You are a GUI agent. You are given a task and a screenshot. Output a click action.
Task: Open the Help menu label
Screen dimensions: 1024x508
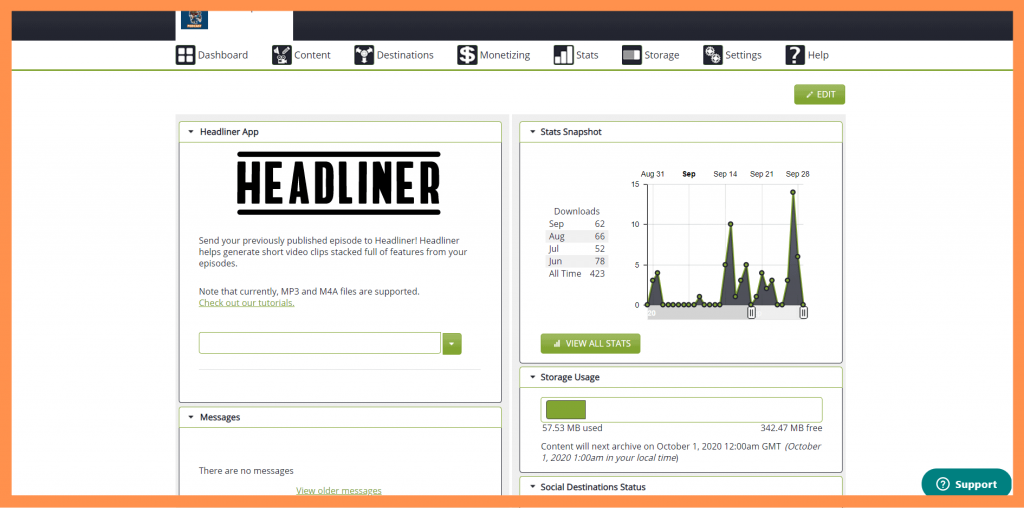coord(818,55)
